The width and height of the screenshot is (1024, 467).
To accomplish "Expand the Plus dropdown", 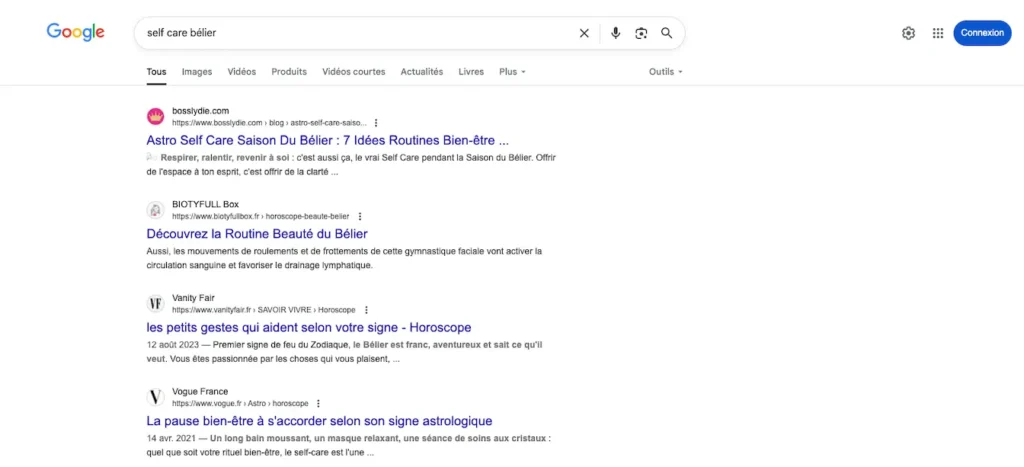I will pyautogui.click(x=512, y=72).
